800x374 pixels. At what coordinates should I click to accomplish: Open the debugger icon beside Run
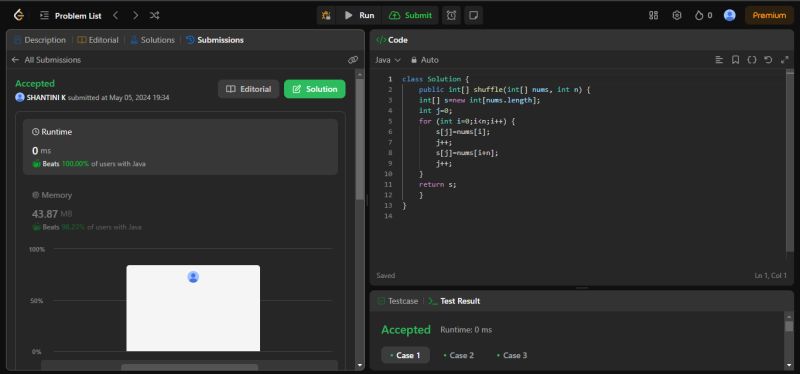click(326, 15)
